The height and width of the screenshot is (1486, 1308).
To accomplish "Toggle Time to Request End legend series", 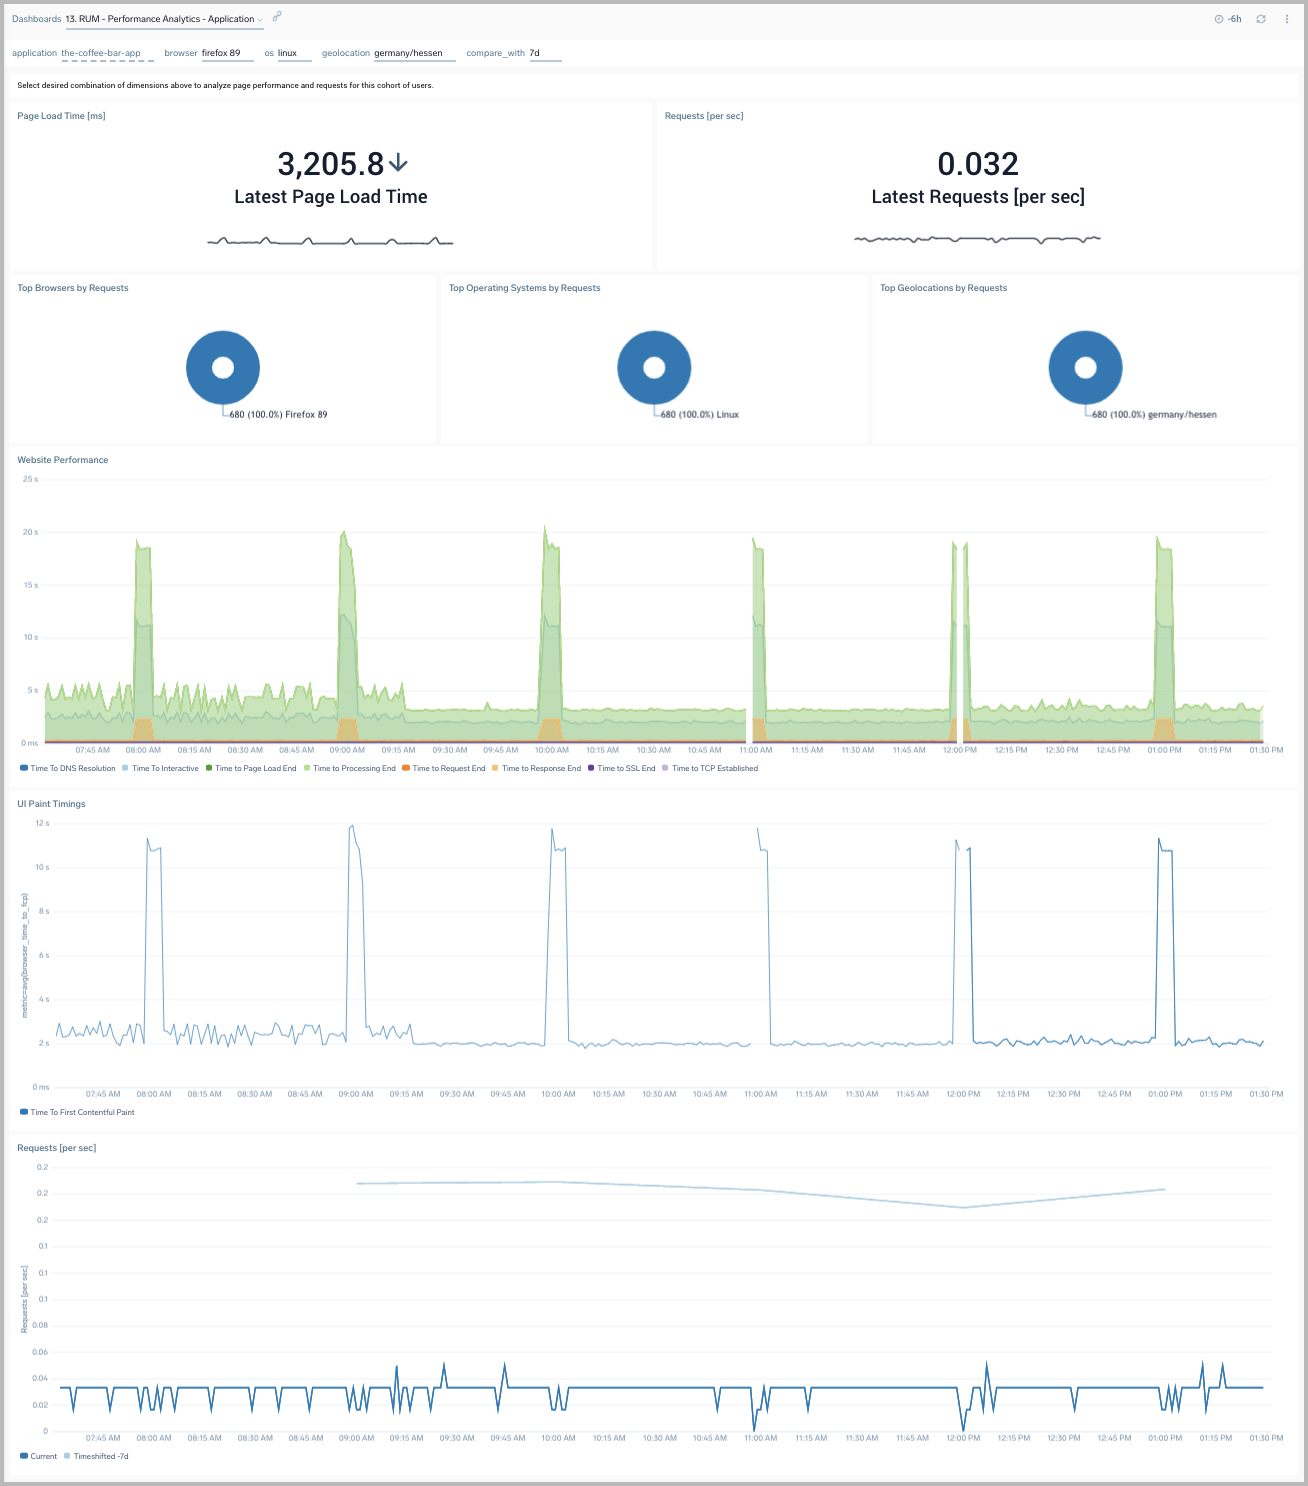I will tap(443, 768).
